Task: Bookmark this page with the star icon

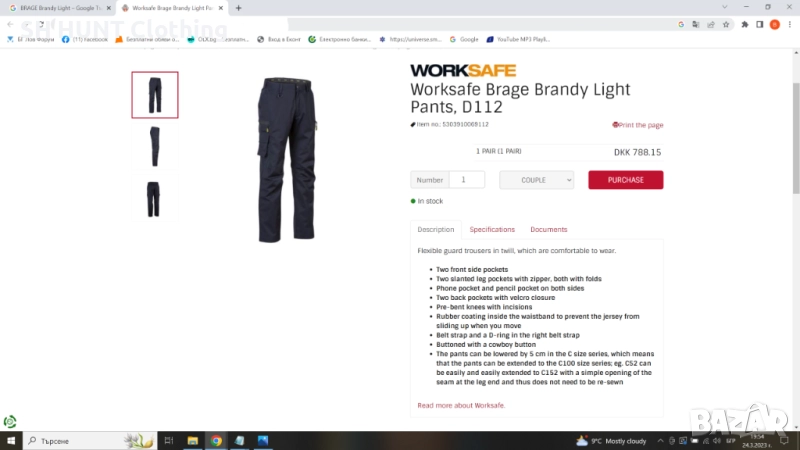Action: 726,24
